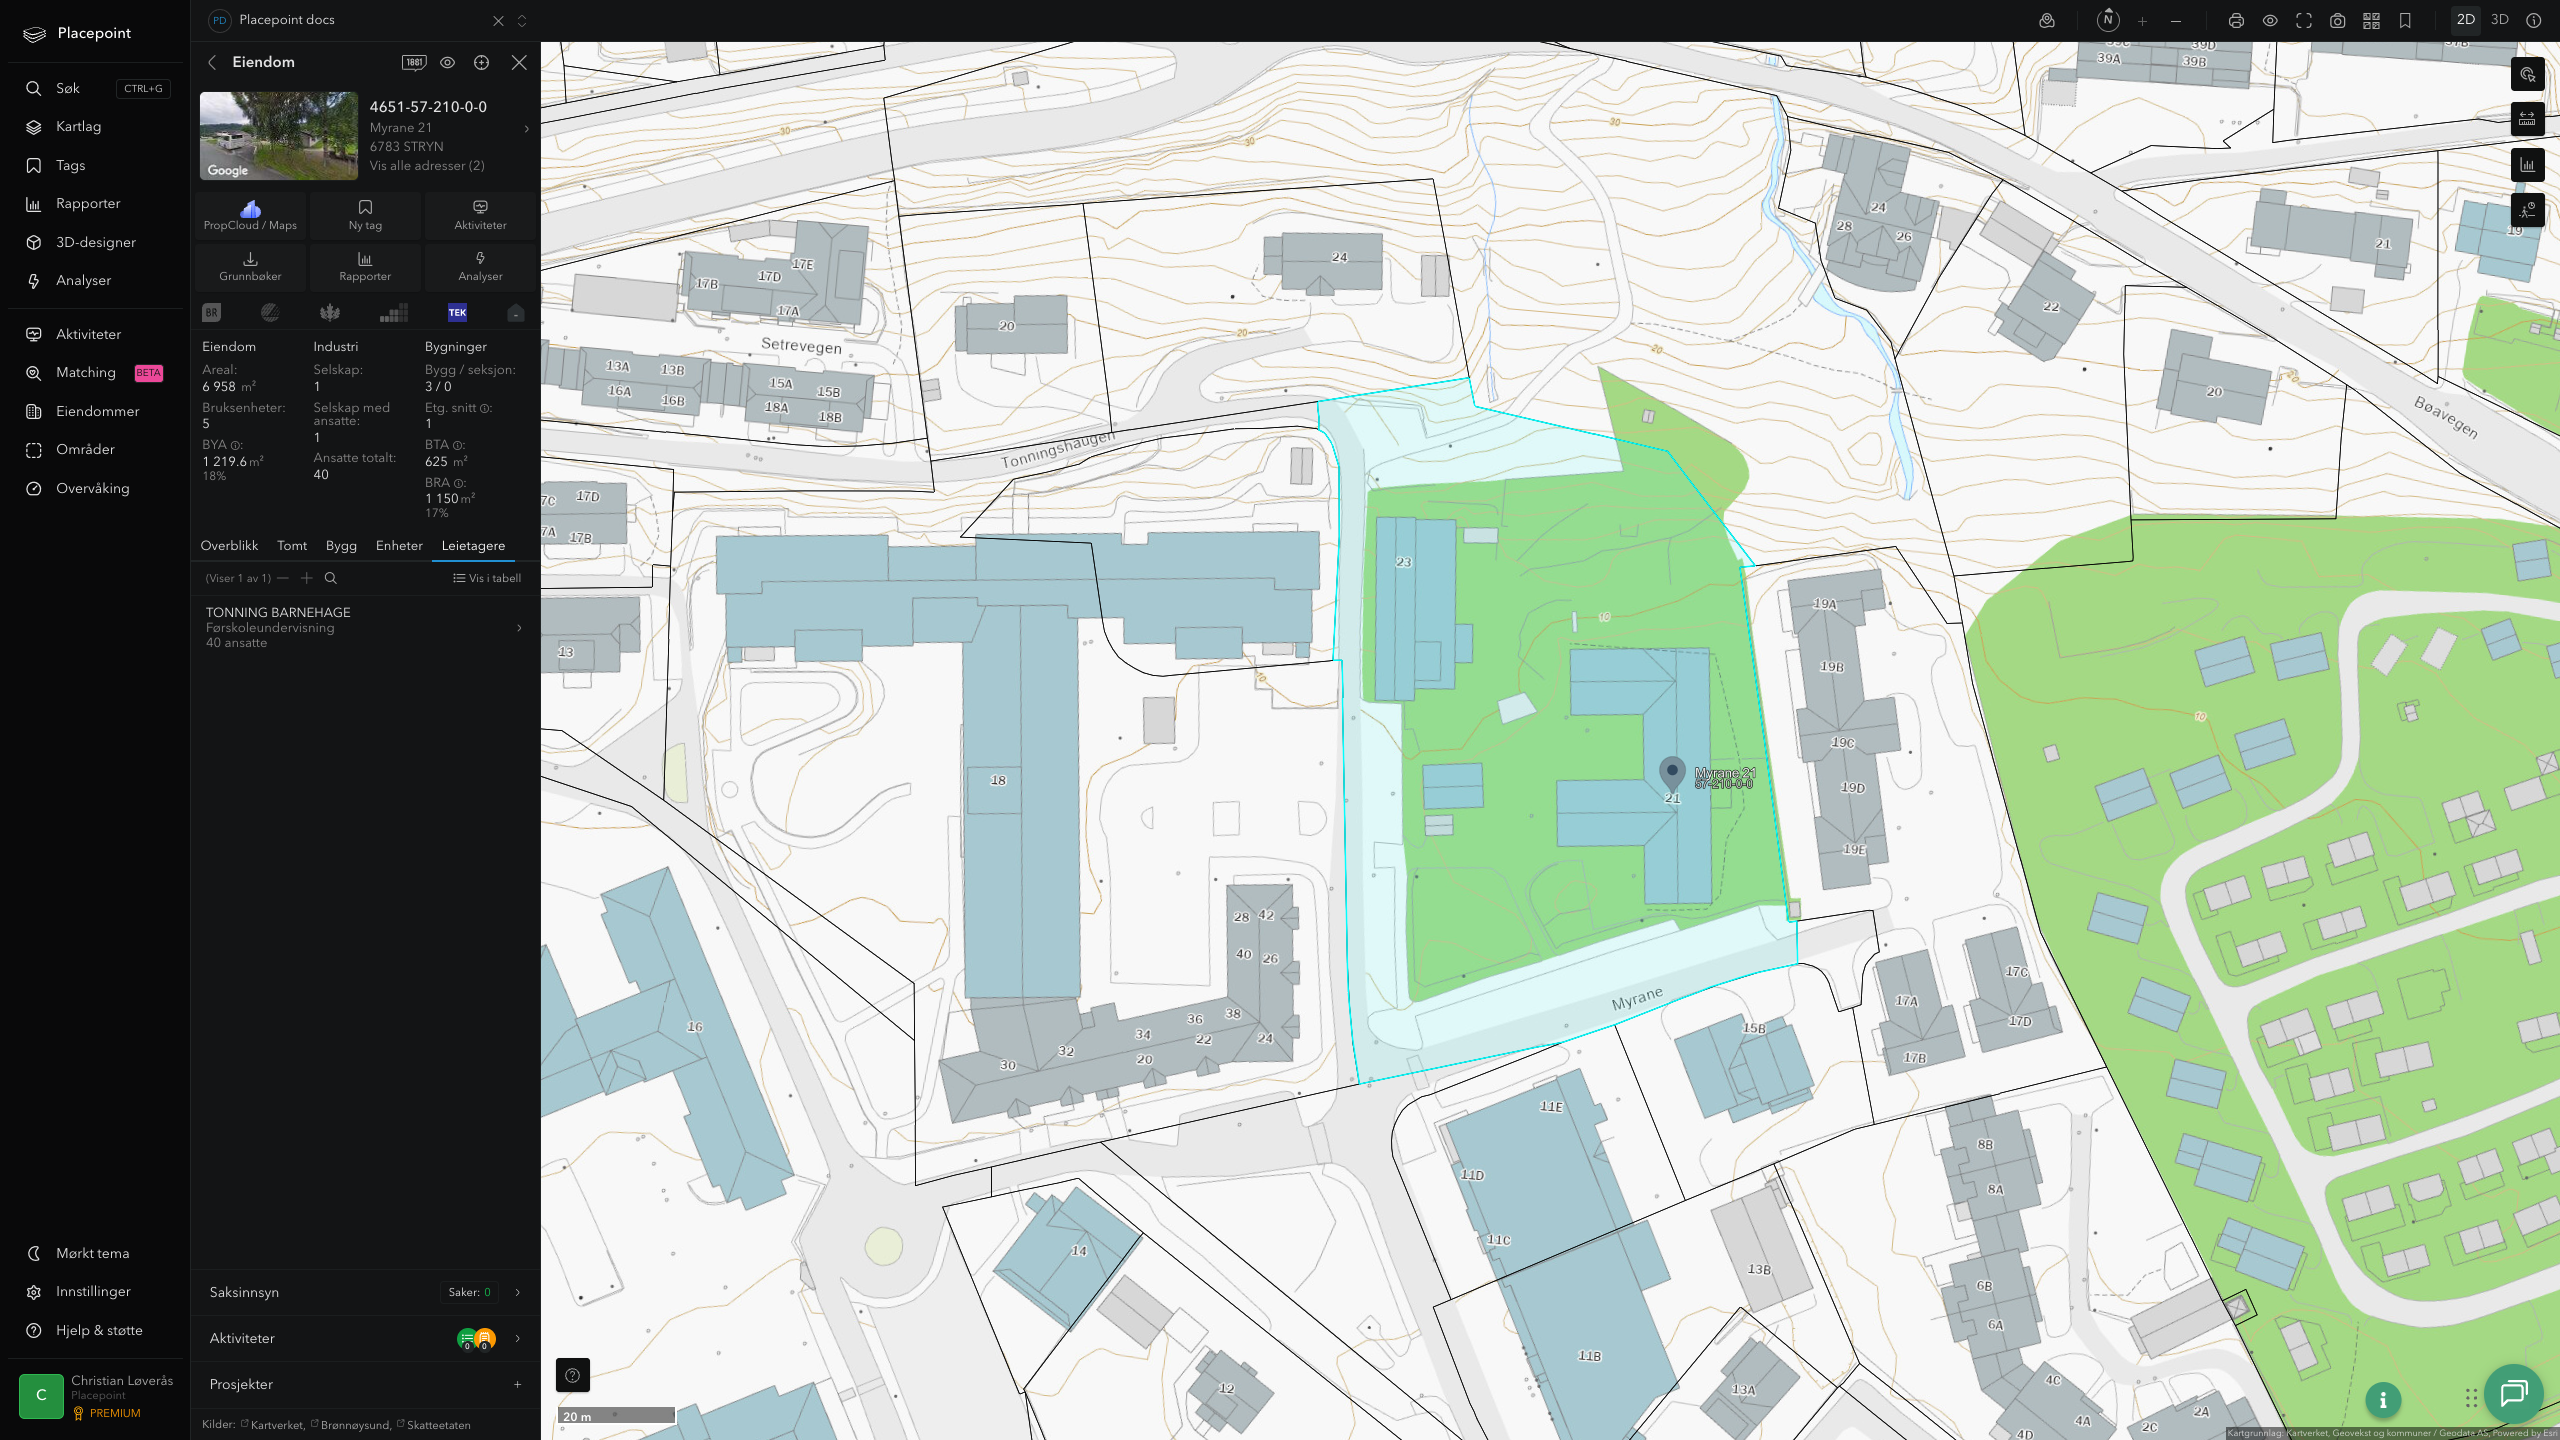Search tenants with magnifier icon
Viewport: 2560px width, 1440px height.
coord(331,578)
